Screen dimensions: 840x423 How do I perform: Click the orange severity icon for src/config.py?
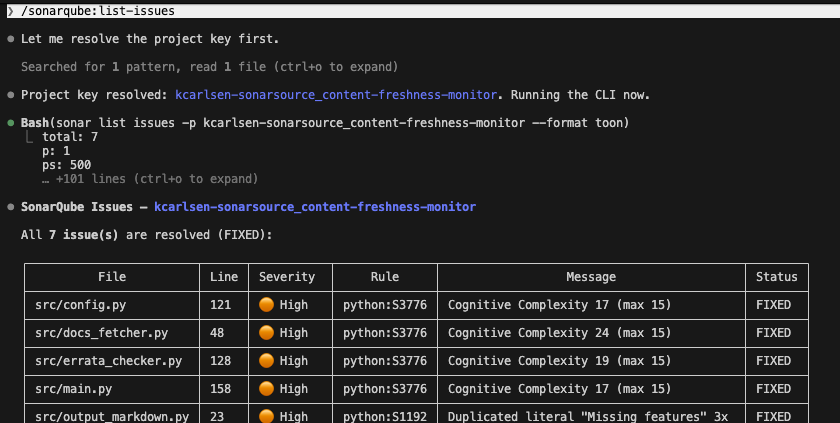click(x=266, y=305)
